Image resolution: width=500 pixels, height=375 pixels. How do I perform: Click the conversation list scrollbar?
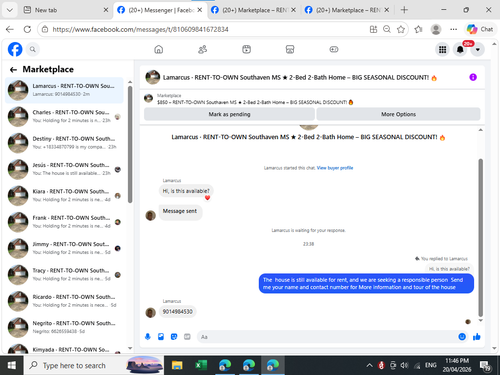[x=130, y=144]
